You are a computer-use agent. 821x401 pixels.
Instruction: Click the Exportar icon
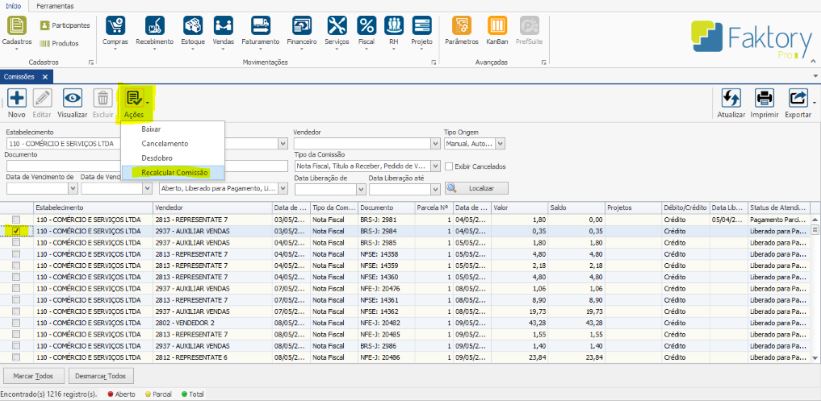point(798,99)
